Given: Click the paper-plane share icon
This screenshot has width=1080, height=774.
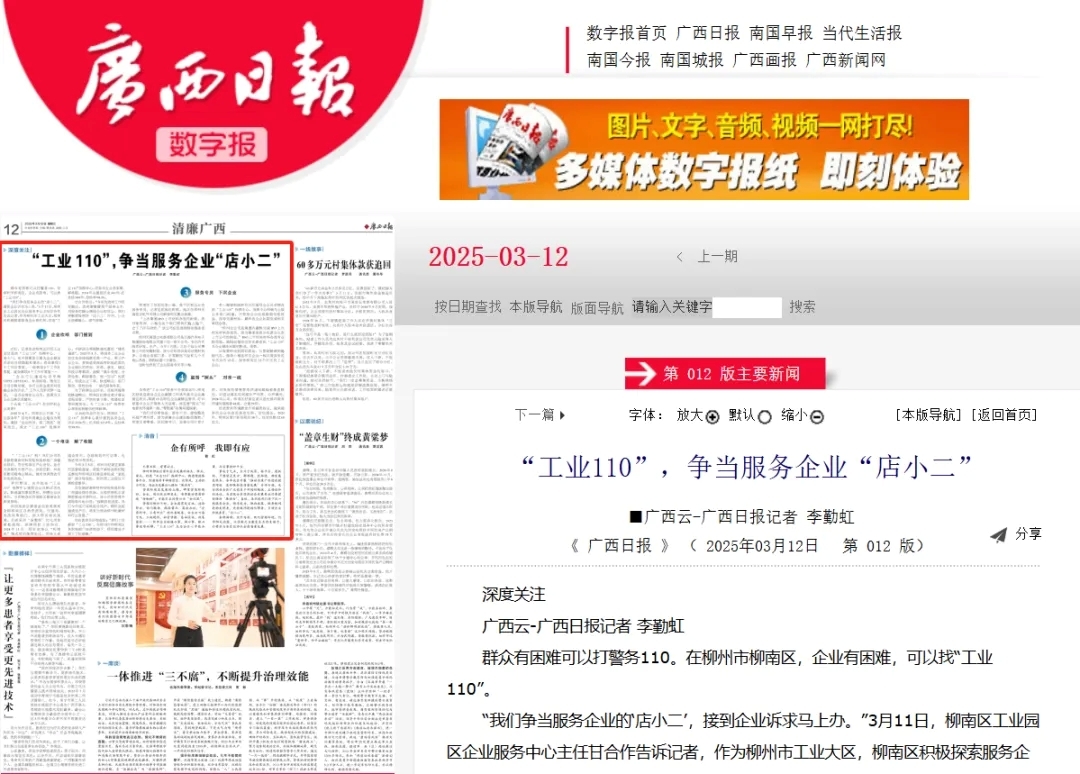Looking at the screenshot, I should pos(998,535).
